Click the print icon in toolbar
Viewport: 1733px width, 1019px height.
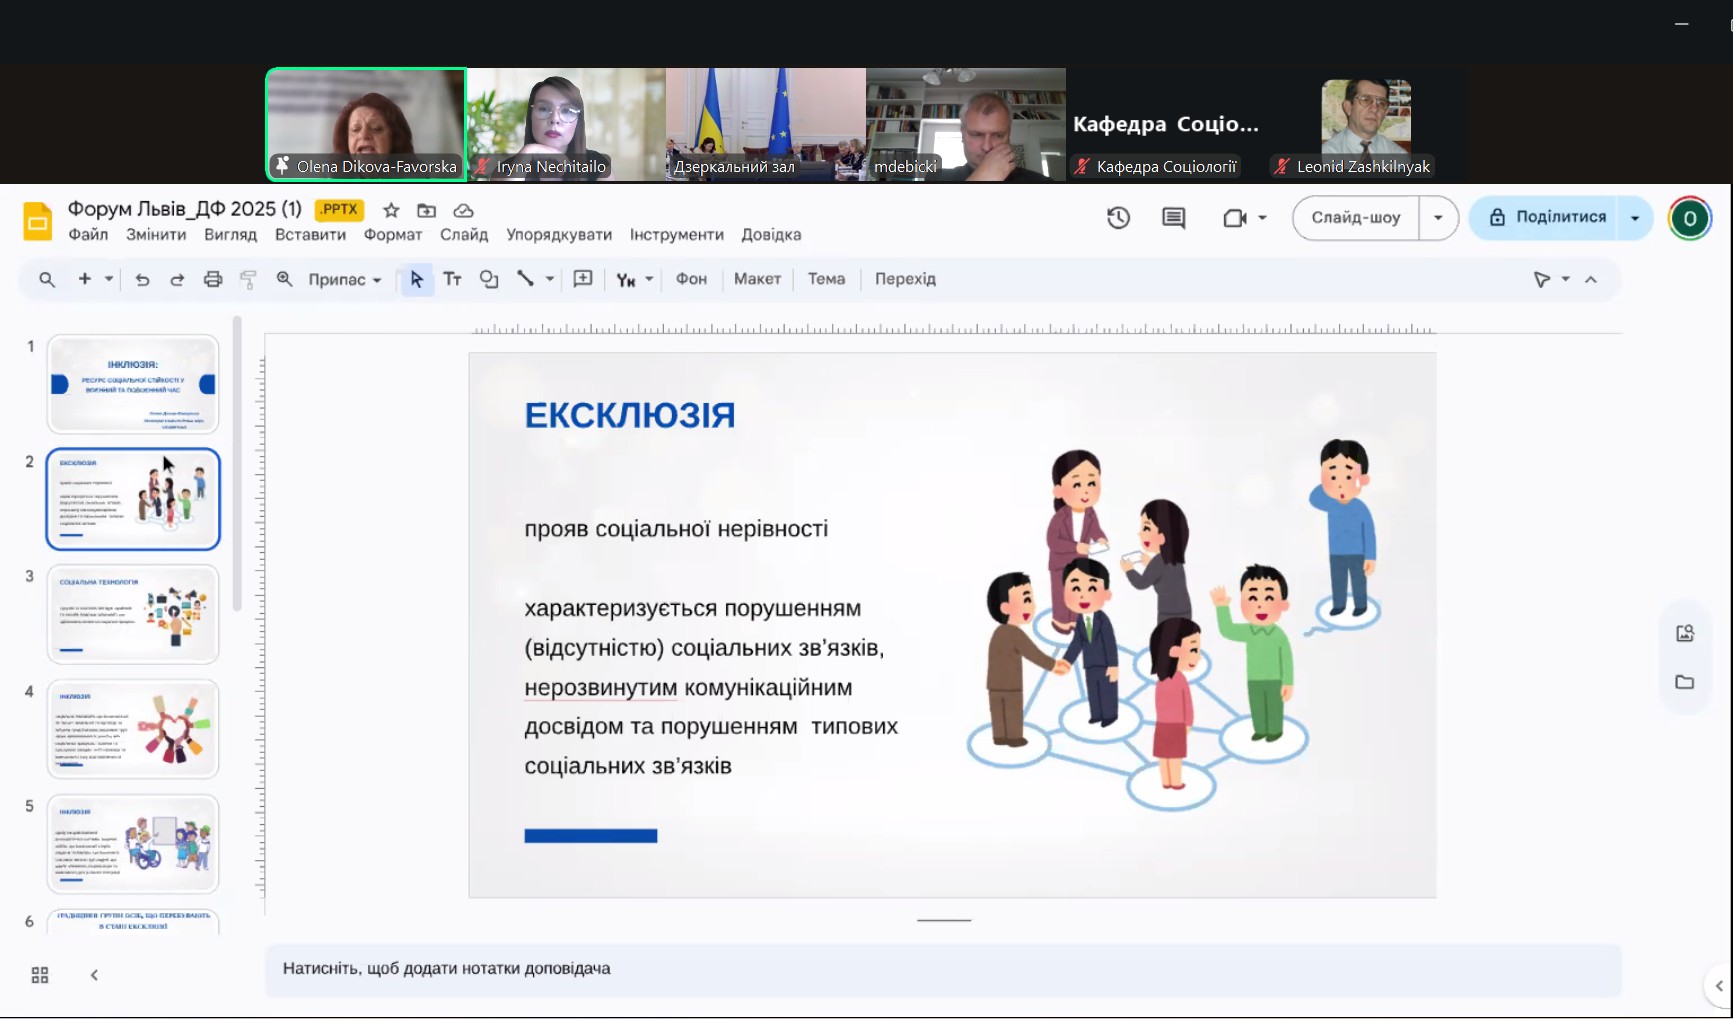pos(213,280)
